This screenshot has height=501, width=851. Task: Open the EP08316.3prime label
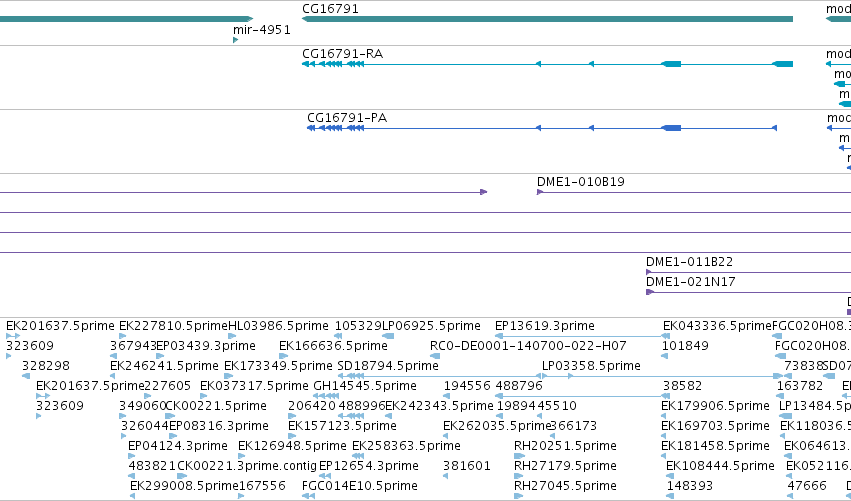(219, 426)
